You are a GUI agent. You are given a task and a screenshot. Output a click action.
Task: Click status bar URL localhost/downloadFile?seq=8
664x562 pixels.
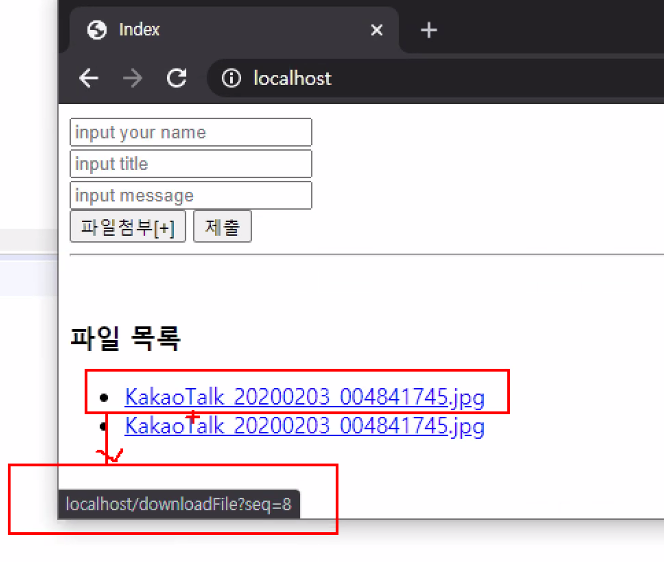coord(179,504)
